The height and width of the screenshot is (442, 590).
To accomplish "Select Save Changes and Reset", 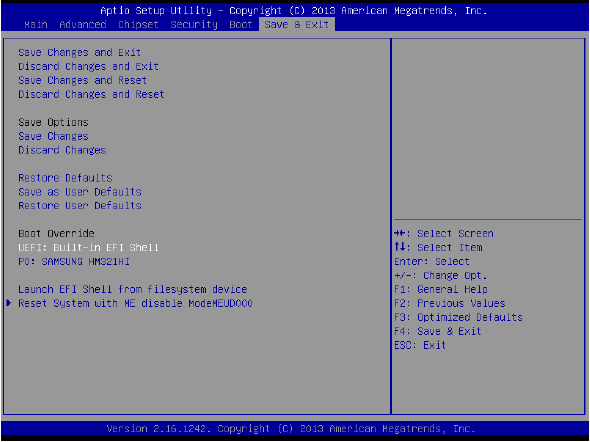I will (82, 81).
